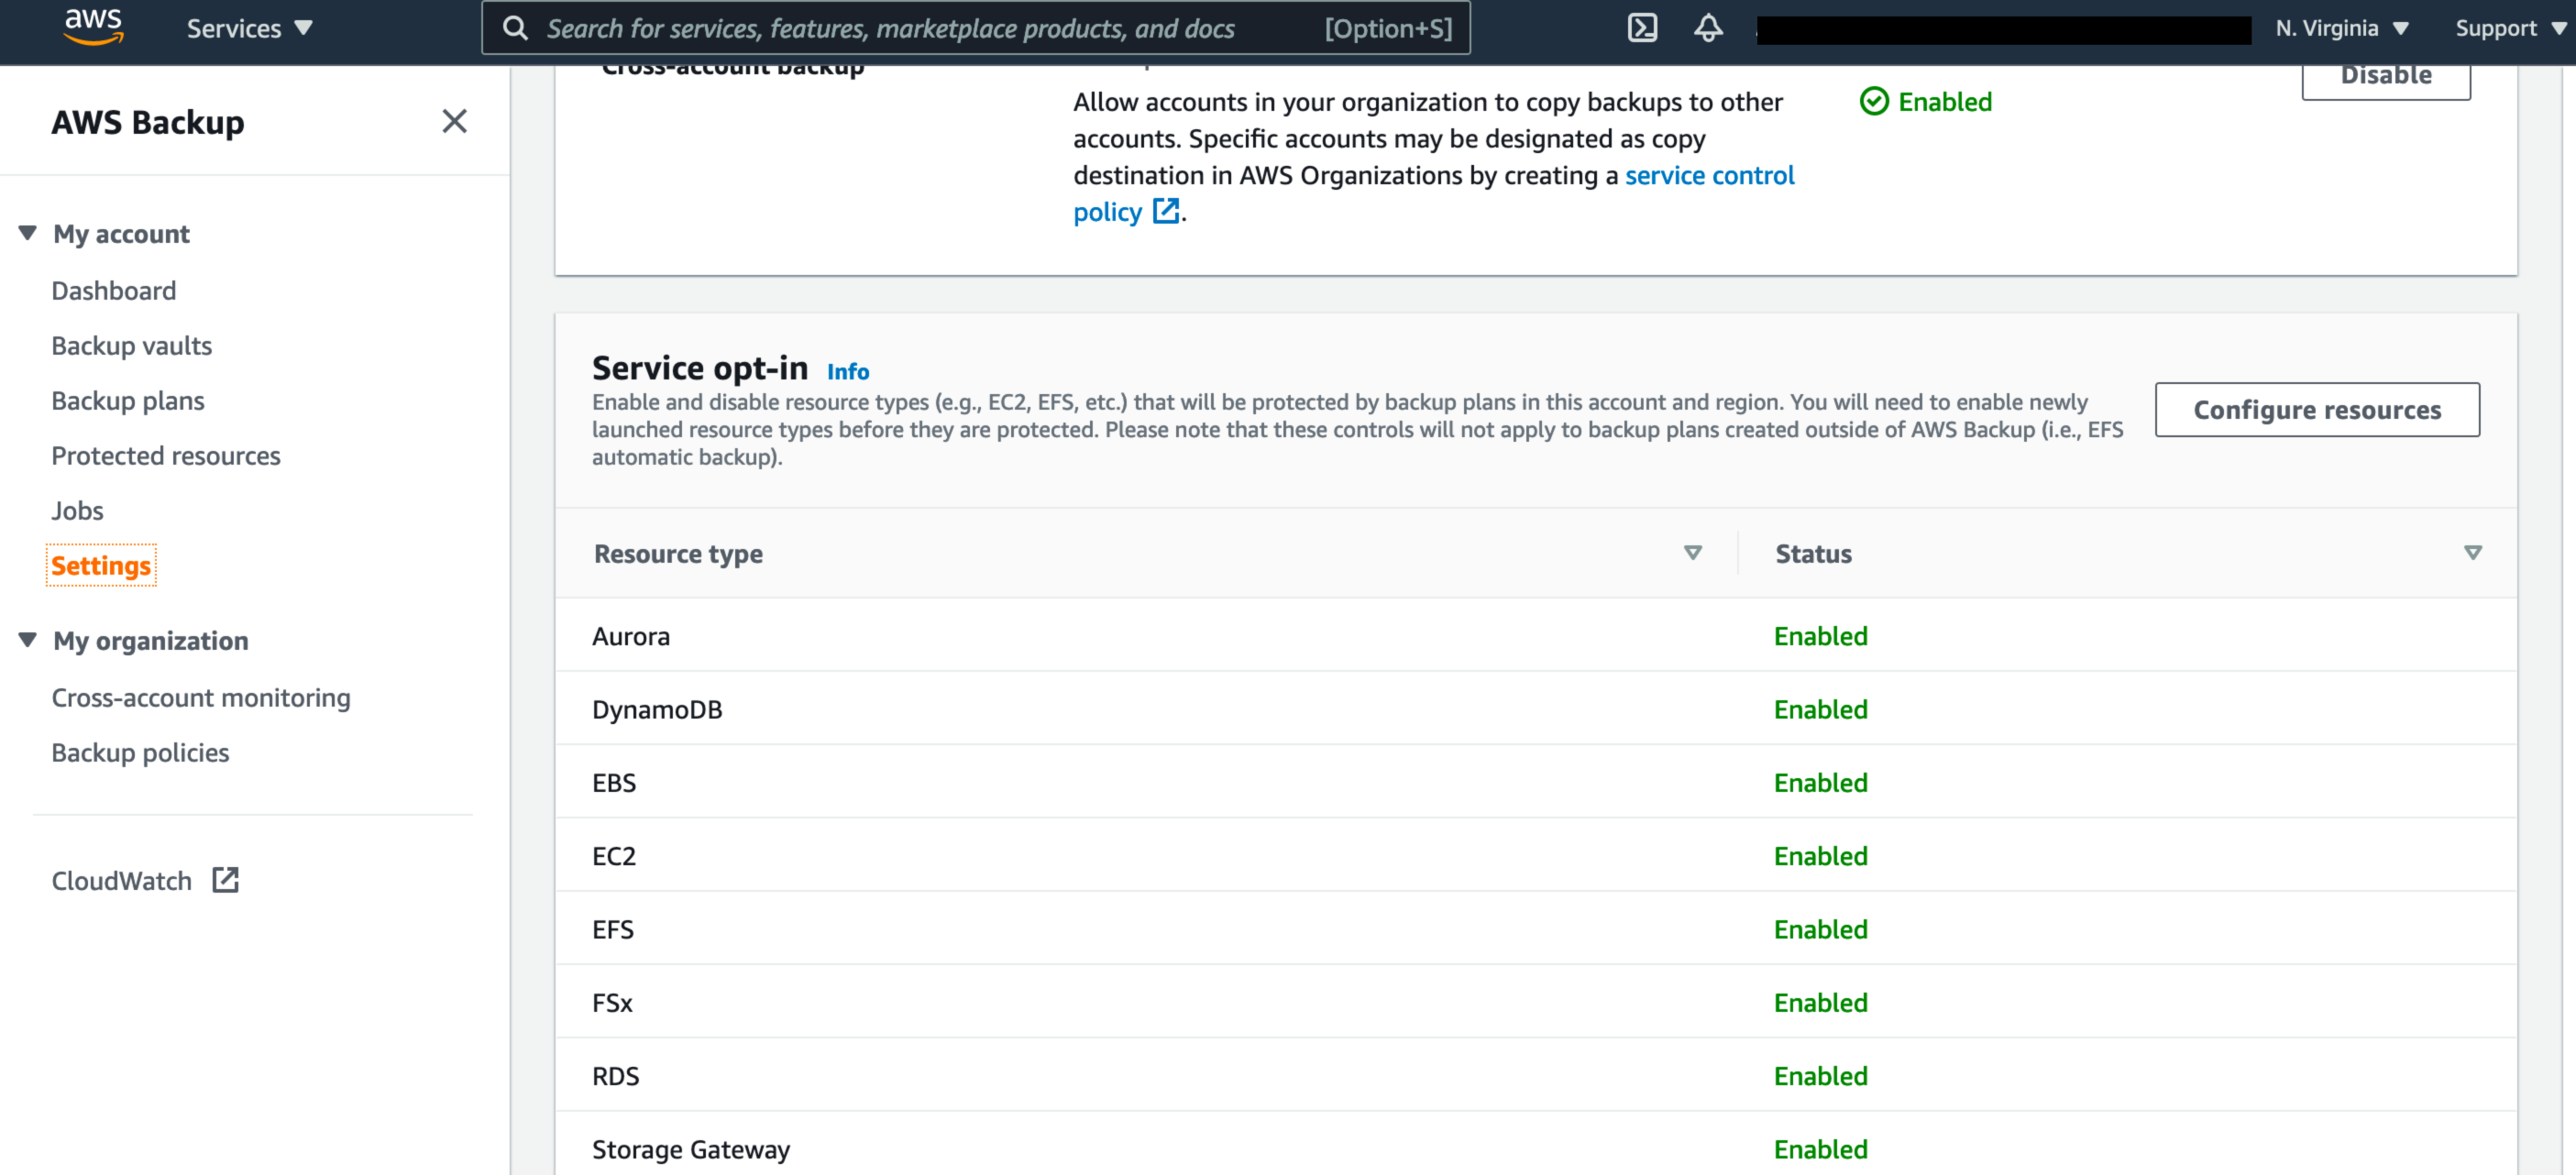The image size is (2576, 1175).
Task: Click the Cross-account monitoring icon
Action: [201, 697]
